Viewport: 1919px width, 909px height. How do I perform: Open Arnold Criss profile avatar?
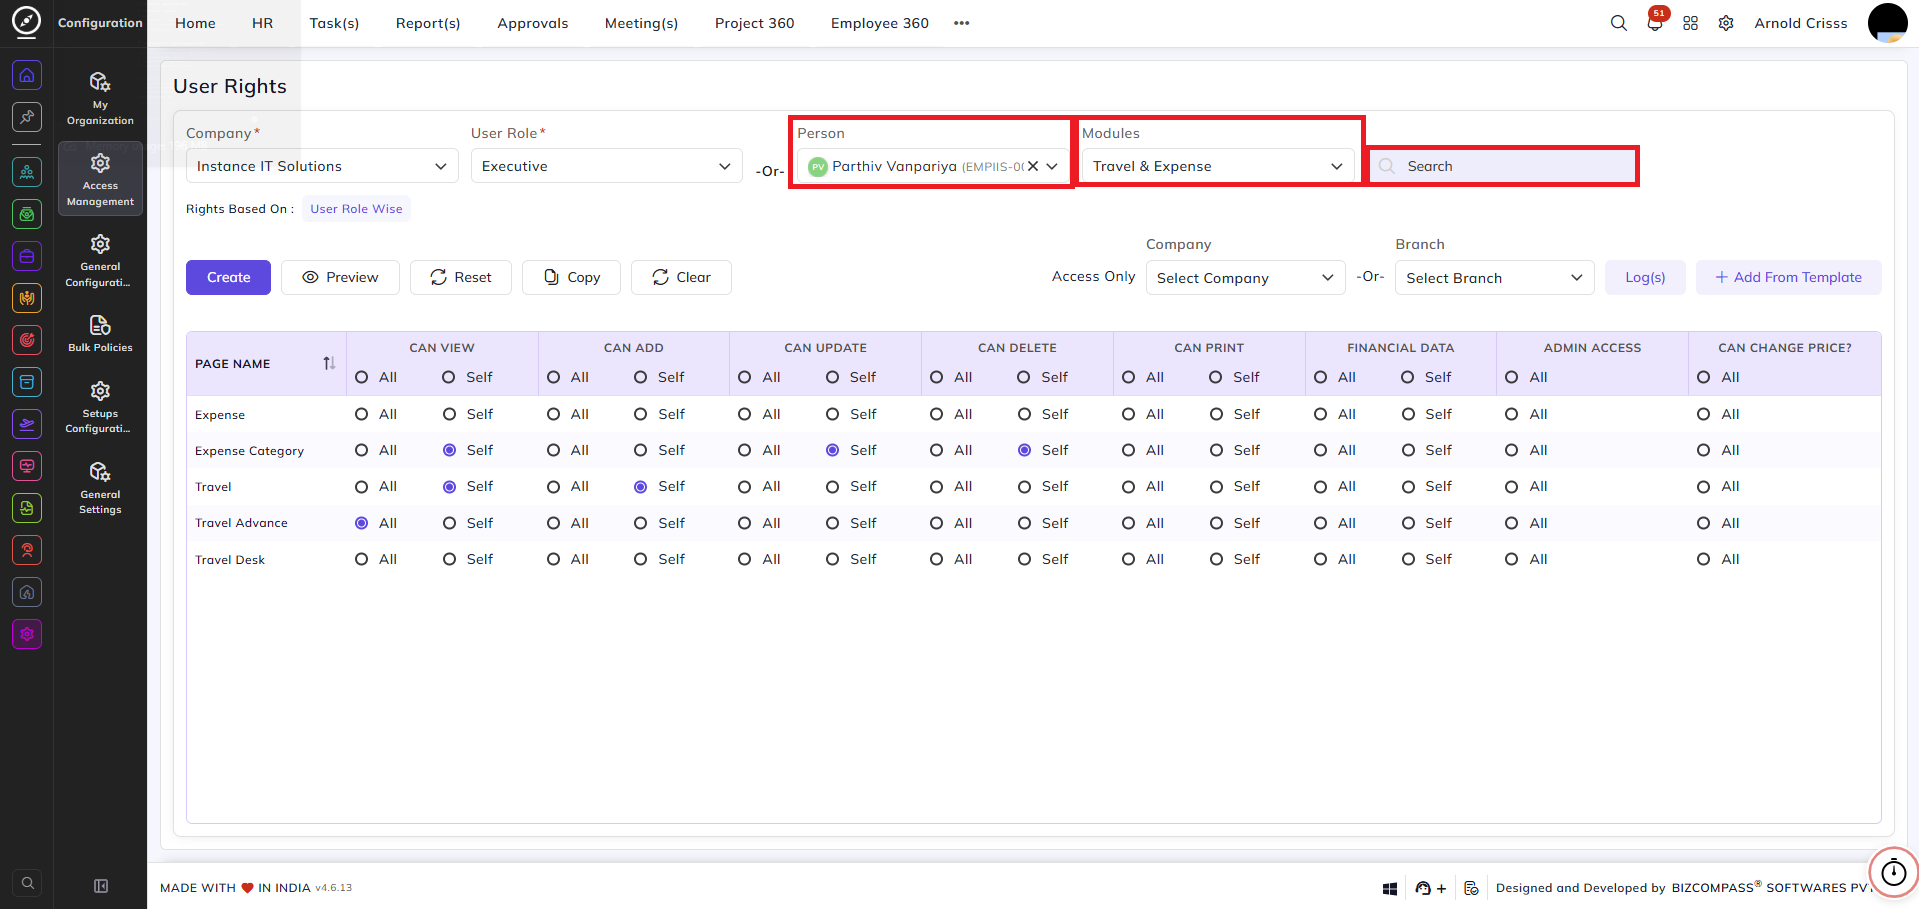point(1888,23)
